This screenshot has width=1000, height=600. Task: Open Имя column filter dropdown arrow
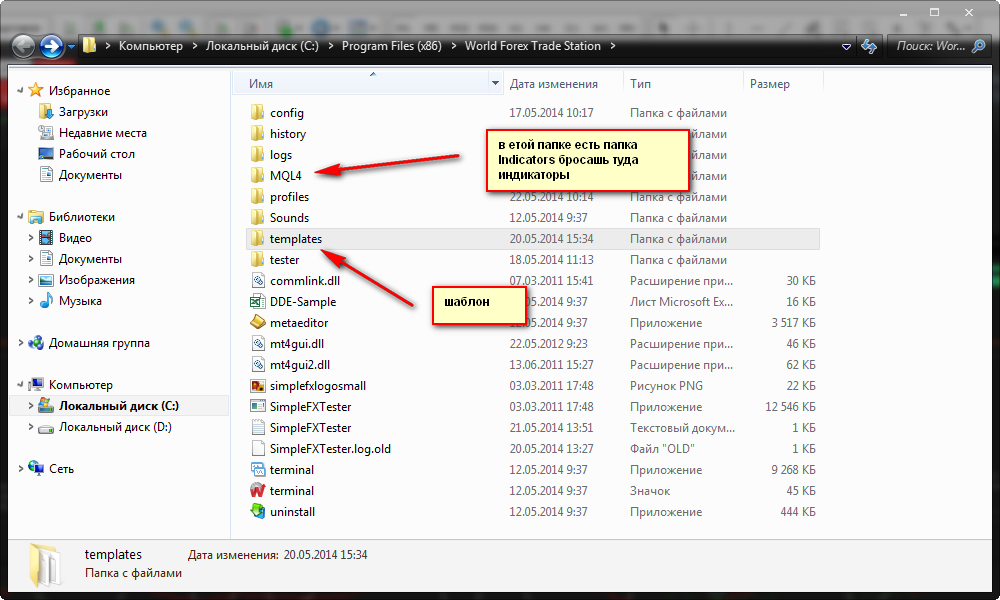point(495,84)
